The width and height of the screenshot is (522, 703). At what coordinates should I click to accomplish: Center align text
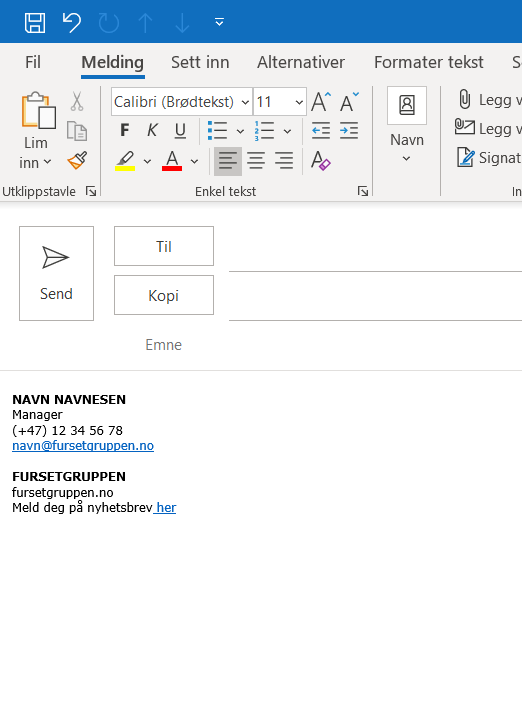(256, 161)
